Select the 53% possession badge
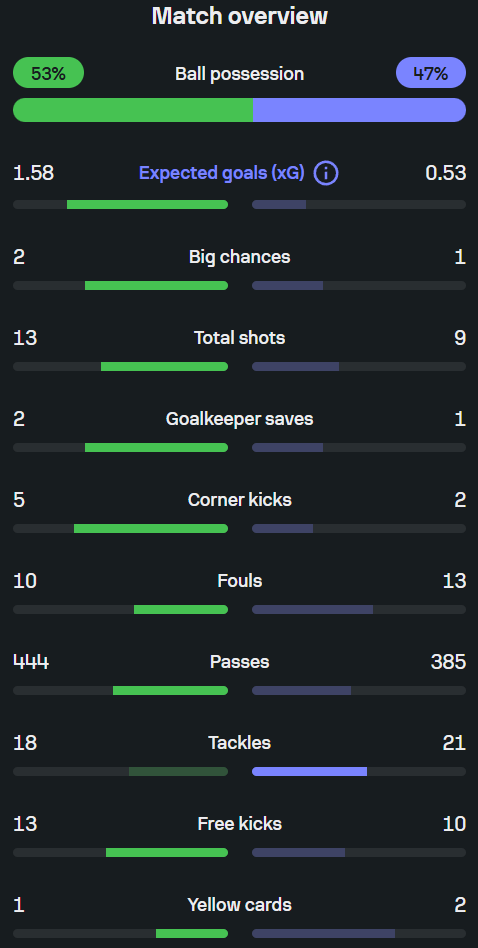The image size is (478, 948). [48, 73]
